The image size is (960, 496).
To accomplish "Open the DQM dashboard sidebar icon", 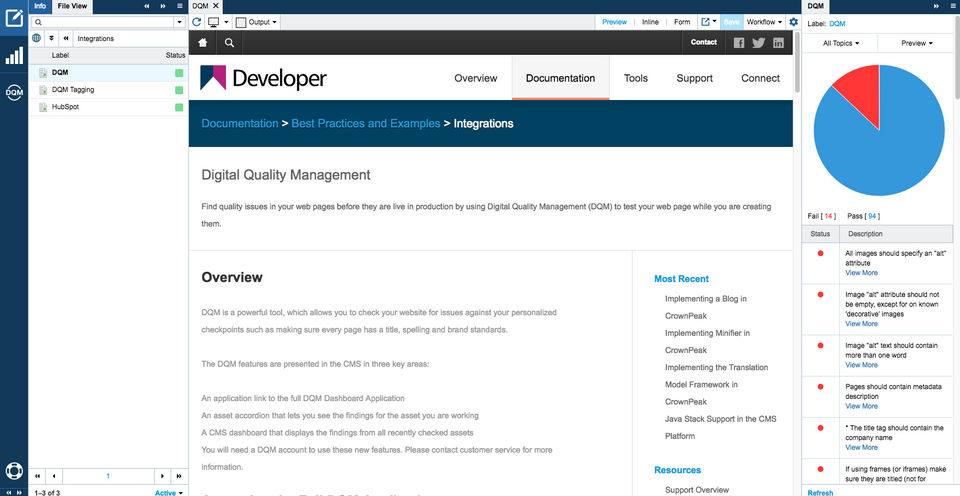I will pos(13,92).
